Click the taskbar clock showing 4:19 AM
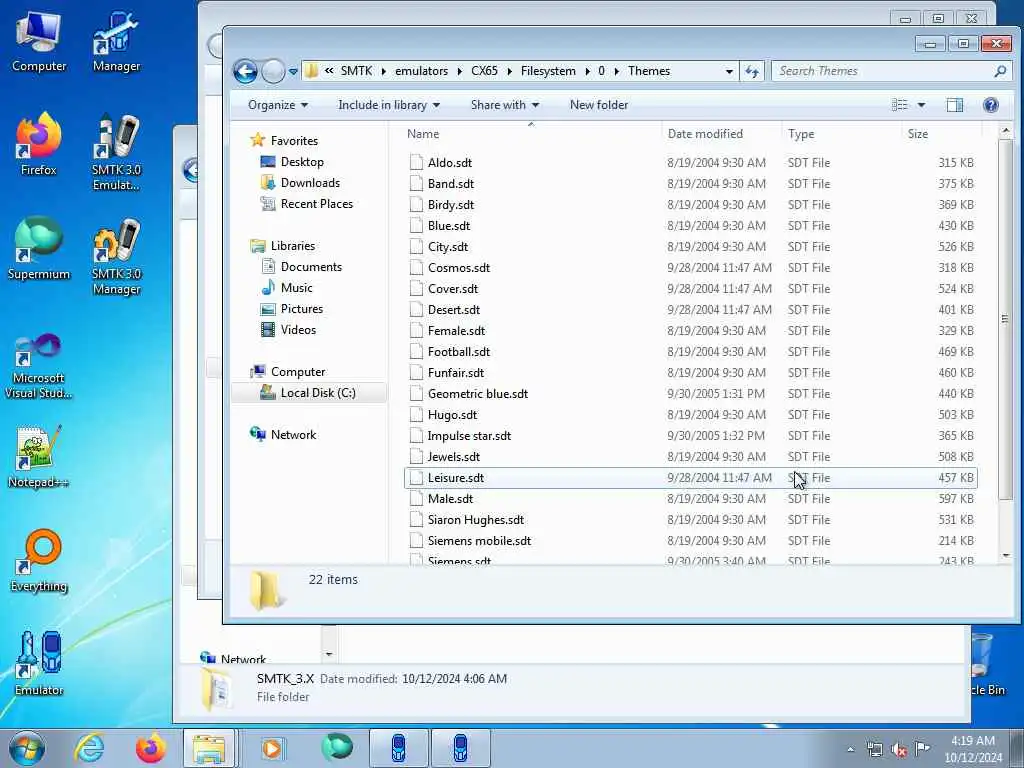 [973, 749]
